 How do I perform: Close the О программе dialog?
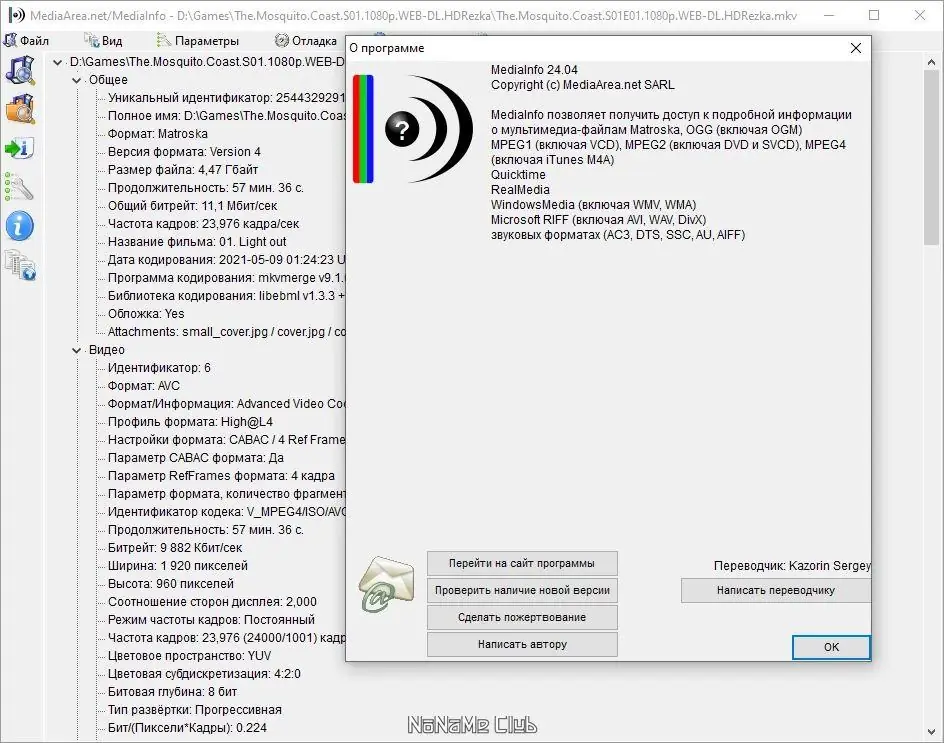point(856,48)
